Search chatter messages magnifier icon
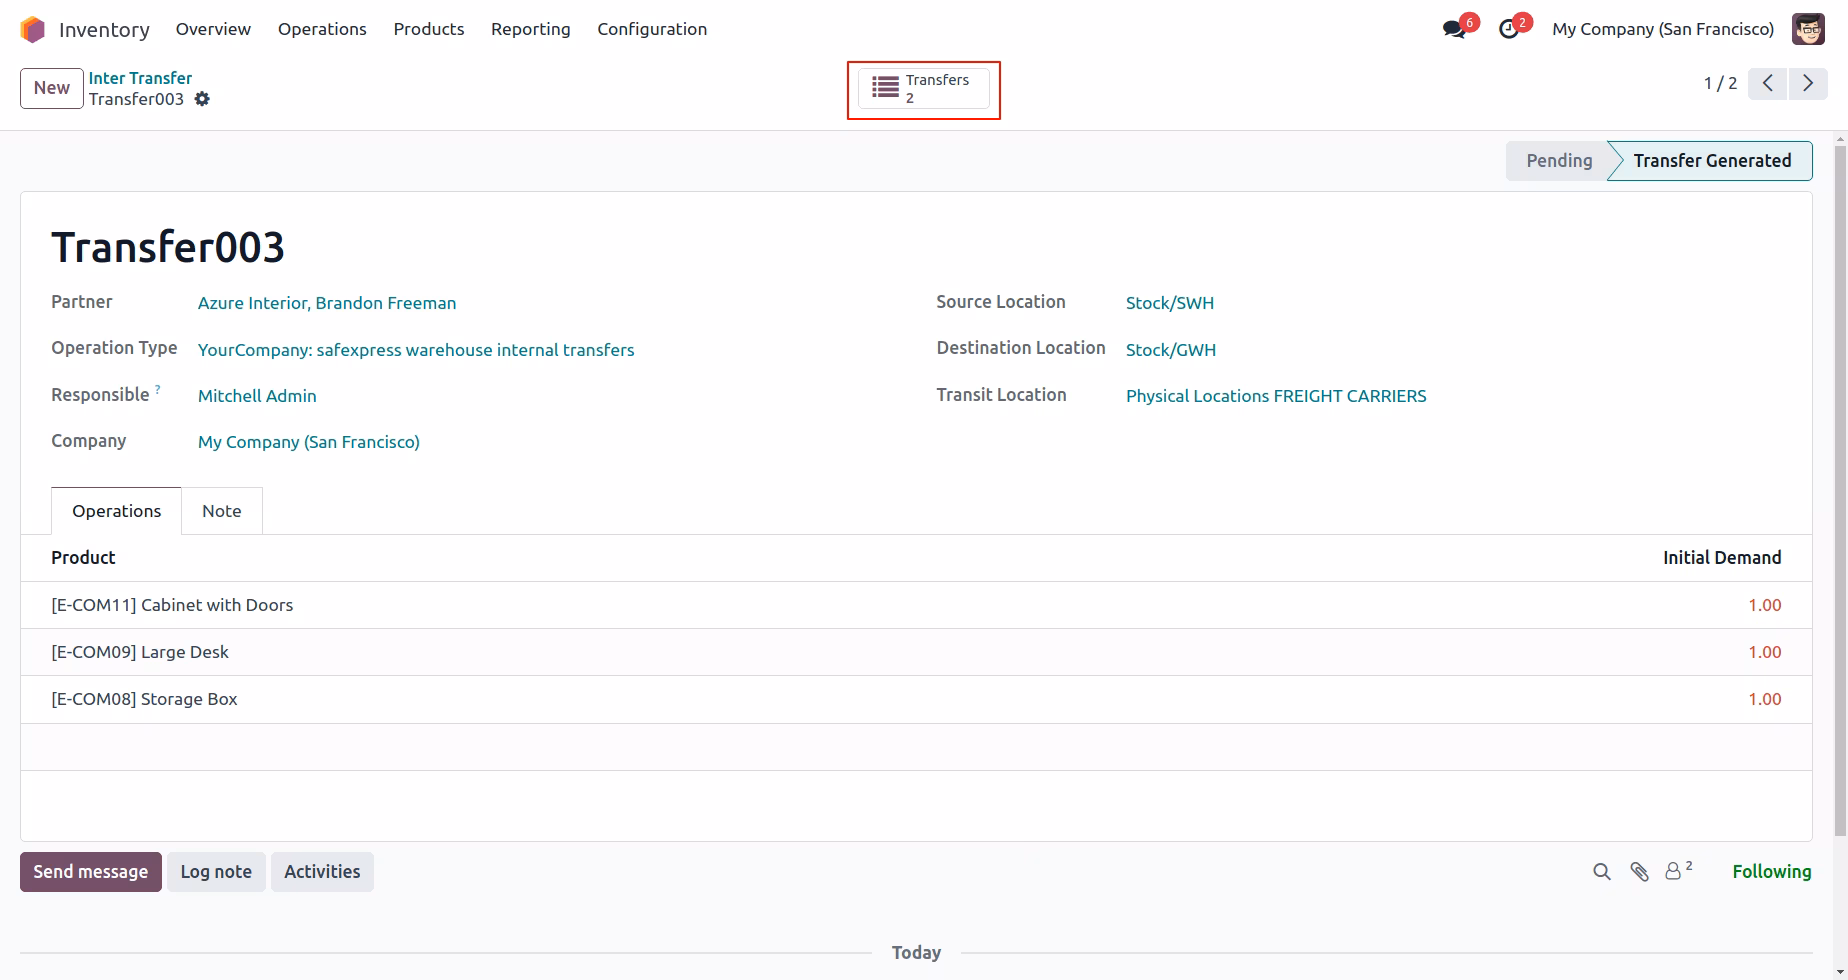The width and height of the screenshot is (1848, 980). (1602, 872)
